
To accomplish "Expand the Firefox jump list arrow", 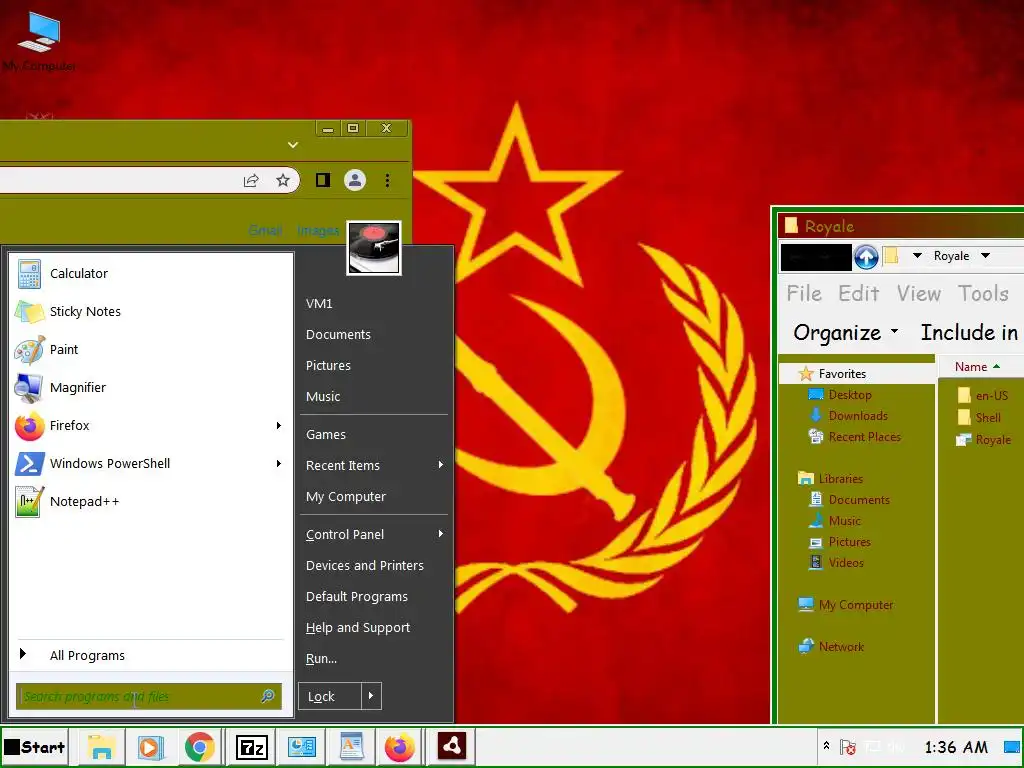I will [x=279, y=426].
